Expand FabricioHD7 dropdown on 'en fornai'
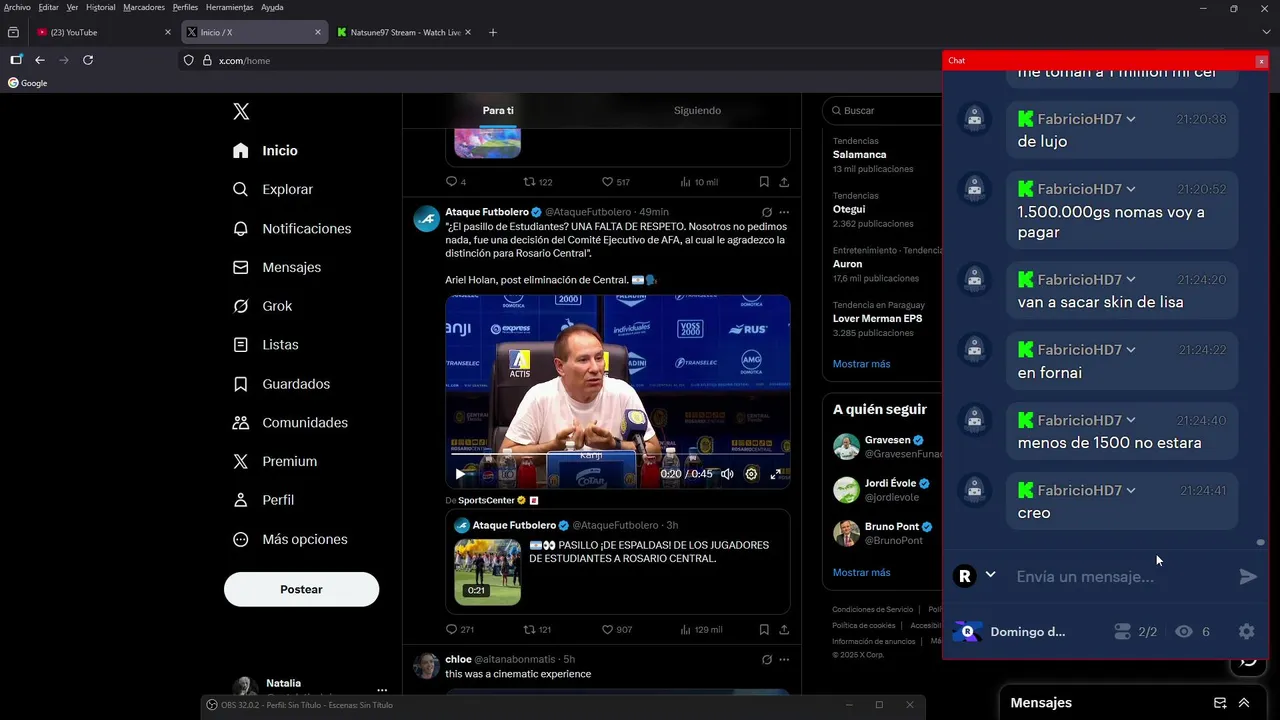The height and width of the screenshot is (720, 1280). tap(1131, 350)
